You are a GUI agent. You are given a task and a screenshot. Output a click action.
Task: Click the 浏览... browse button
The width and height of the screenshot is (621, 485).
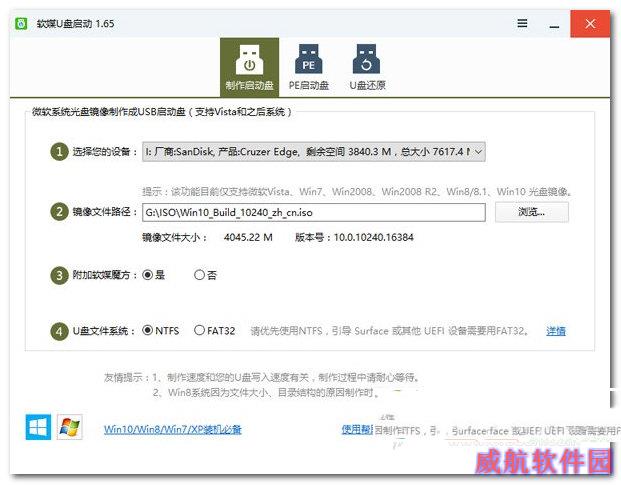click(x=531, y=212)
